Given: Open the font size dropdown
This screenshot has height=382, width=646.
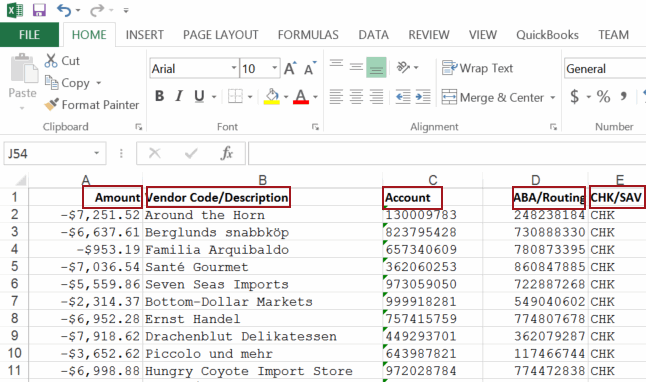Looking at the screenshot, I should pyautogui.click(x=274, y=68).
